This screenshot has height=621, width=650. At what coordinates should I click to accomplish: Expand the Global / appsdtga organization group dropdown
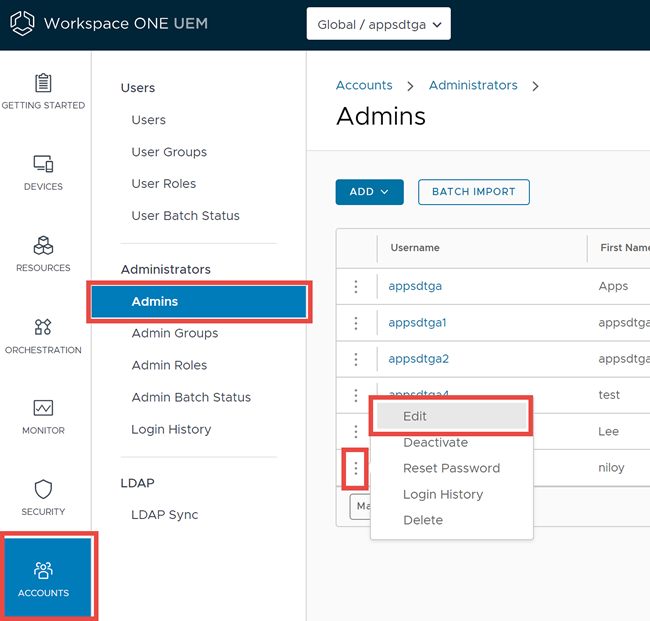(x=378, y=24)
